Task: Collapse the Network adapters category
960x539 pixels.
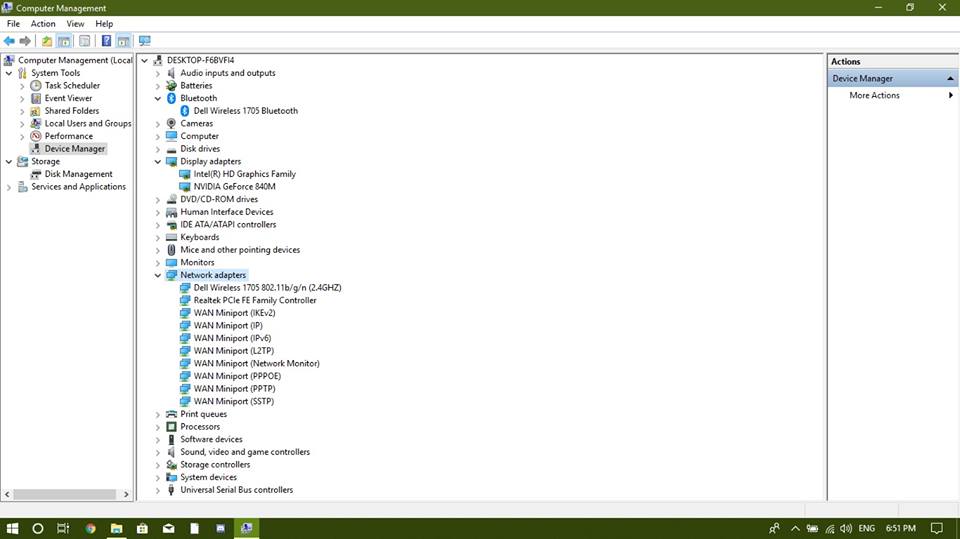Action: click(x=158, y=275)
